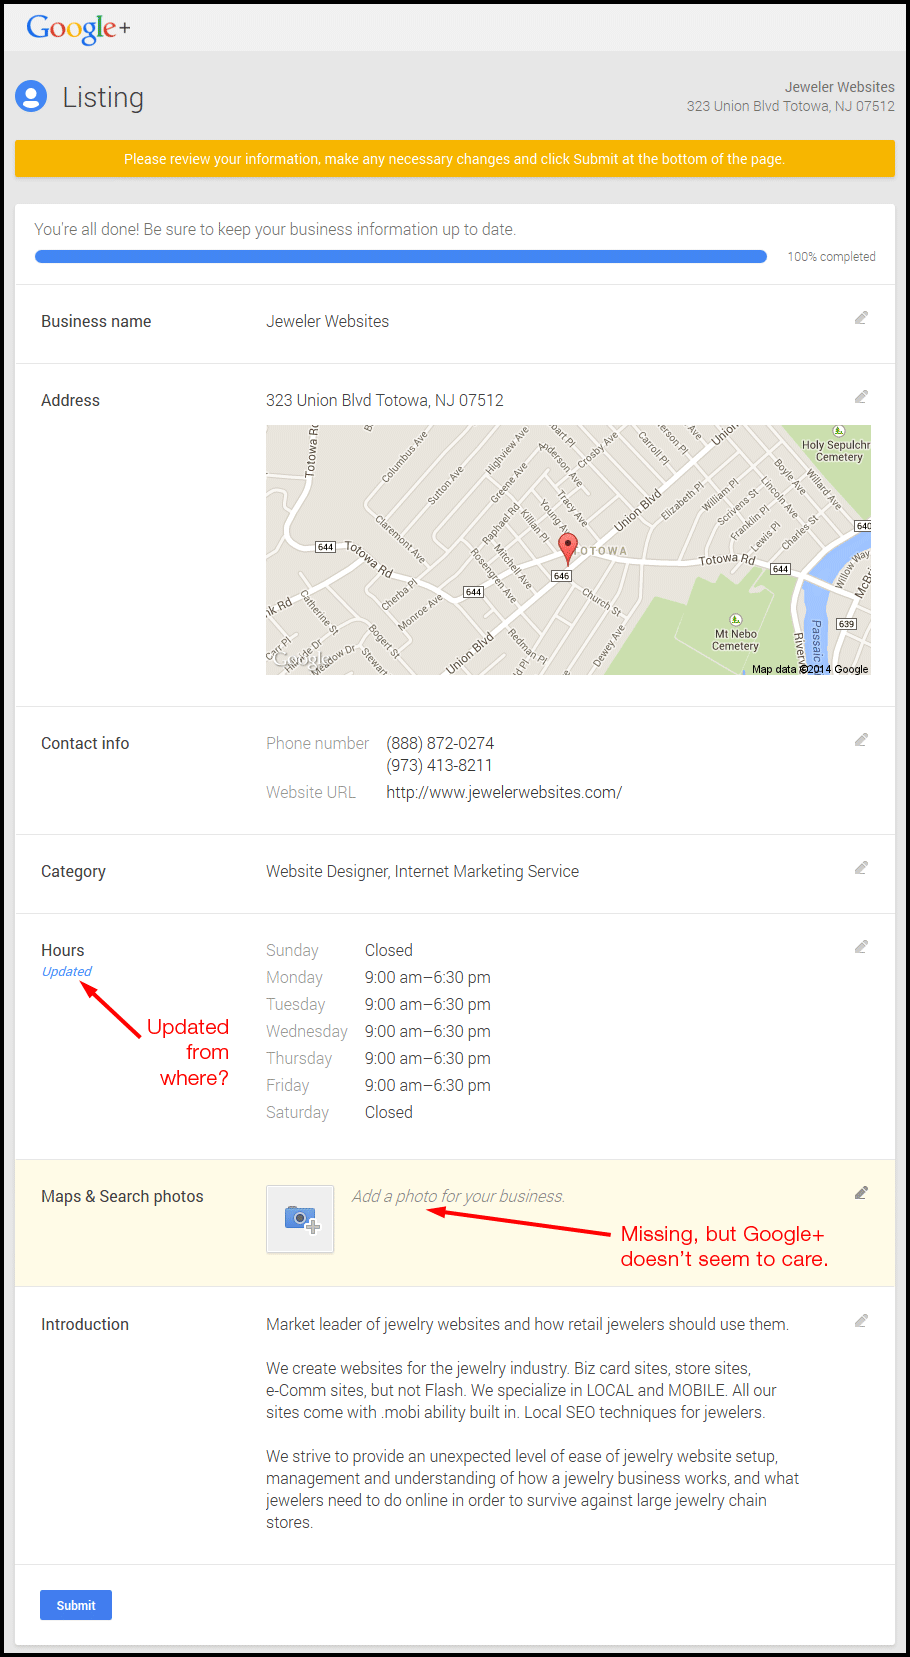This screenshot has height=1657, width=910.
Task: Click the header business name Jeweler Websites
Action: point(840,87)
